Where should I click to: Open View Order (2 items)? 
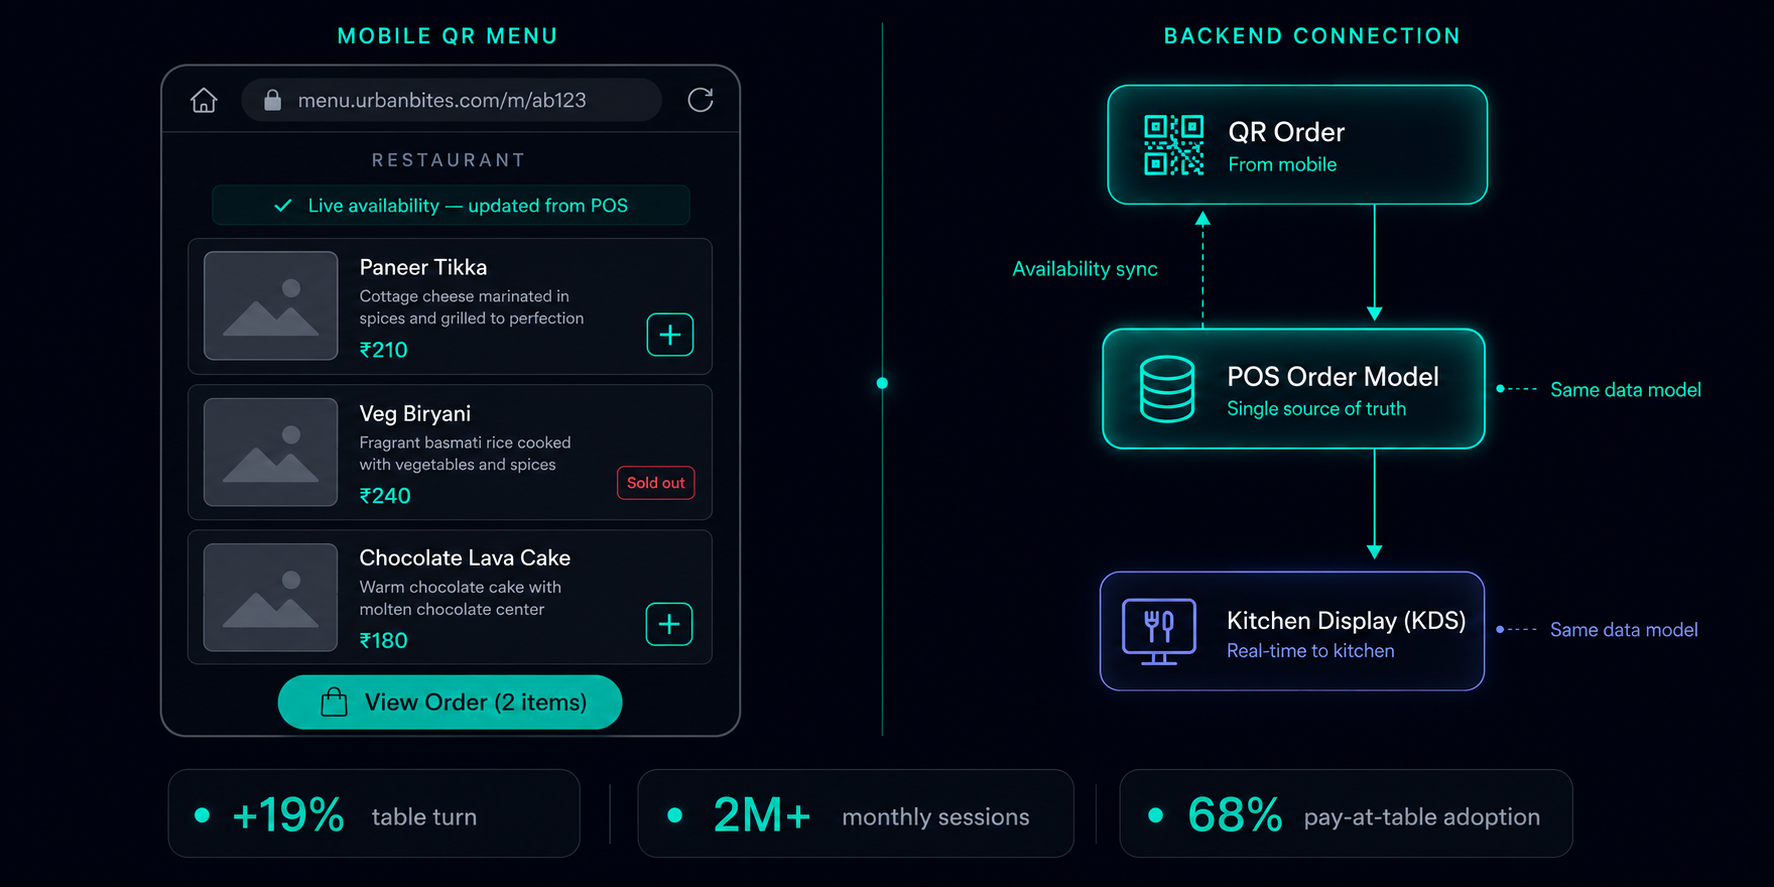pos(450,702)
